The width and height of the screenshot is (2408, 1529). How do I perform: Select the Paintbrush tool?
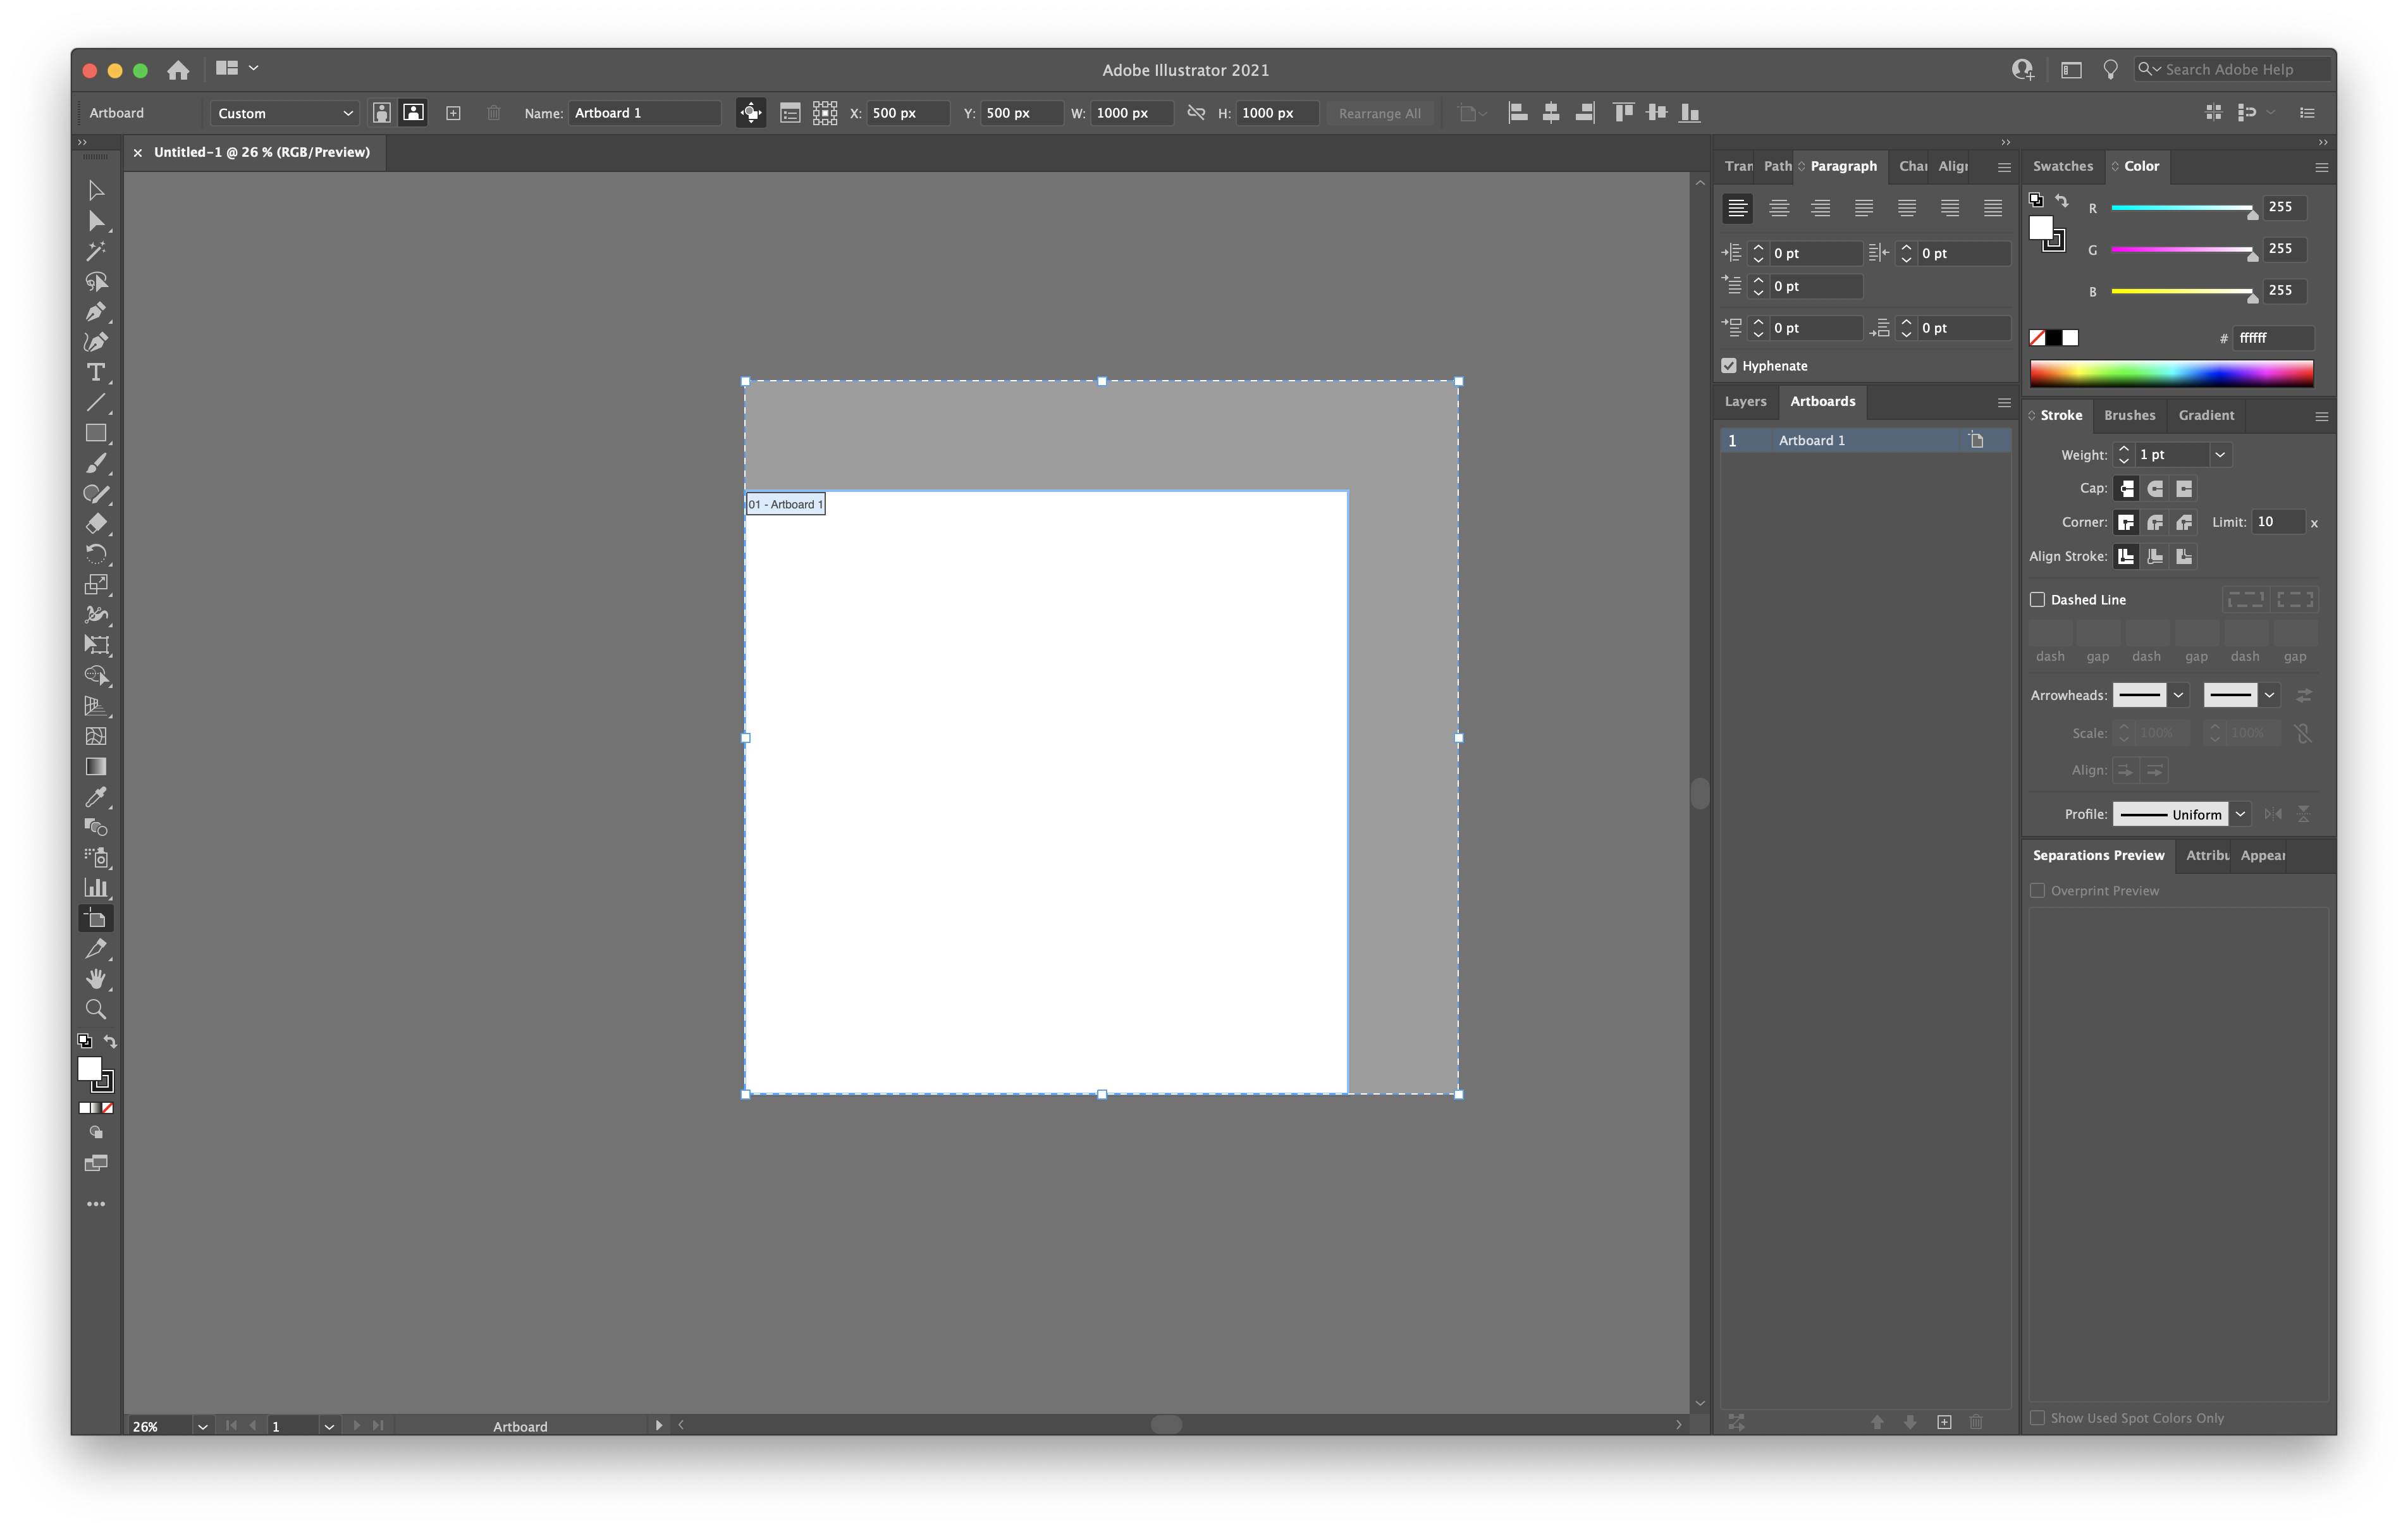(96, 464)
